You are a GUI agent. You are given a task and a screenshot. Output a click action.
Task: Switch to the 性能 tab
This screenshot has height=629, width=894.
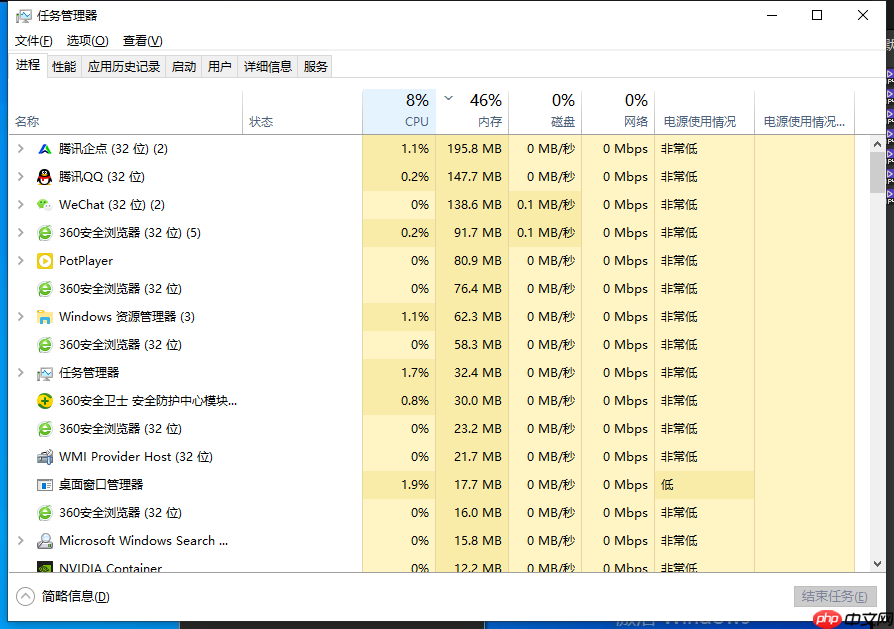pyautogui.click(x=64, y=67)
